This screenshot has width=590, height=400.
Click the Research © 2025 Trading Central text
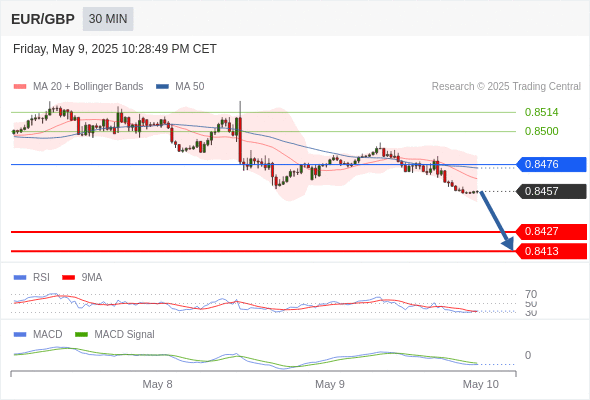pyautogui.click(x=506, y=87)
